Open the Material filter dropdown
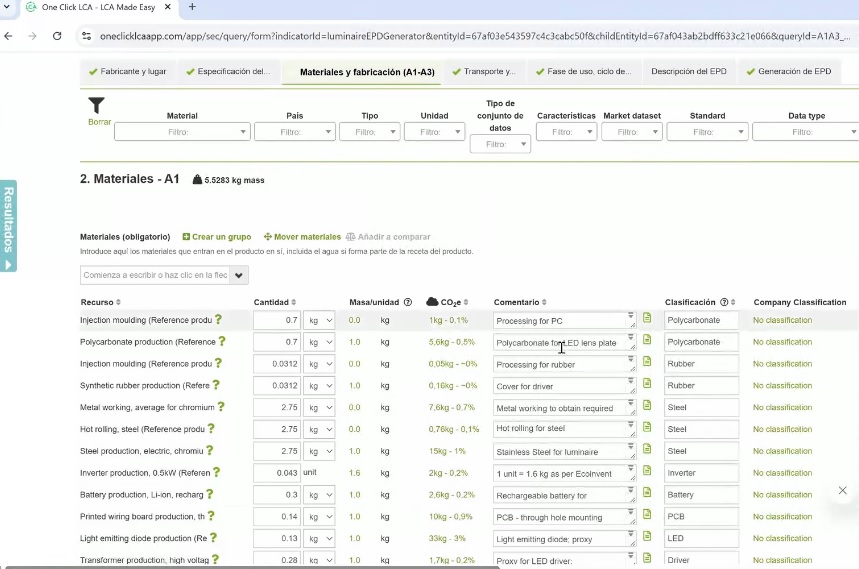Screen dimensions: 859x569 [182, 132]
